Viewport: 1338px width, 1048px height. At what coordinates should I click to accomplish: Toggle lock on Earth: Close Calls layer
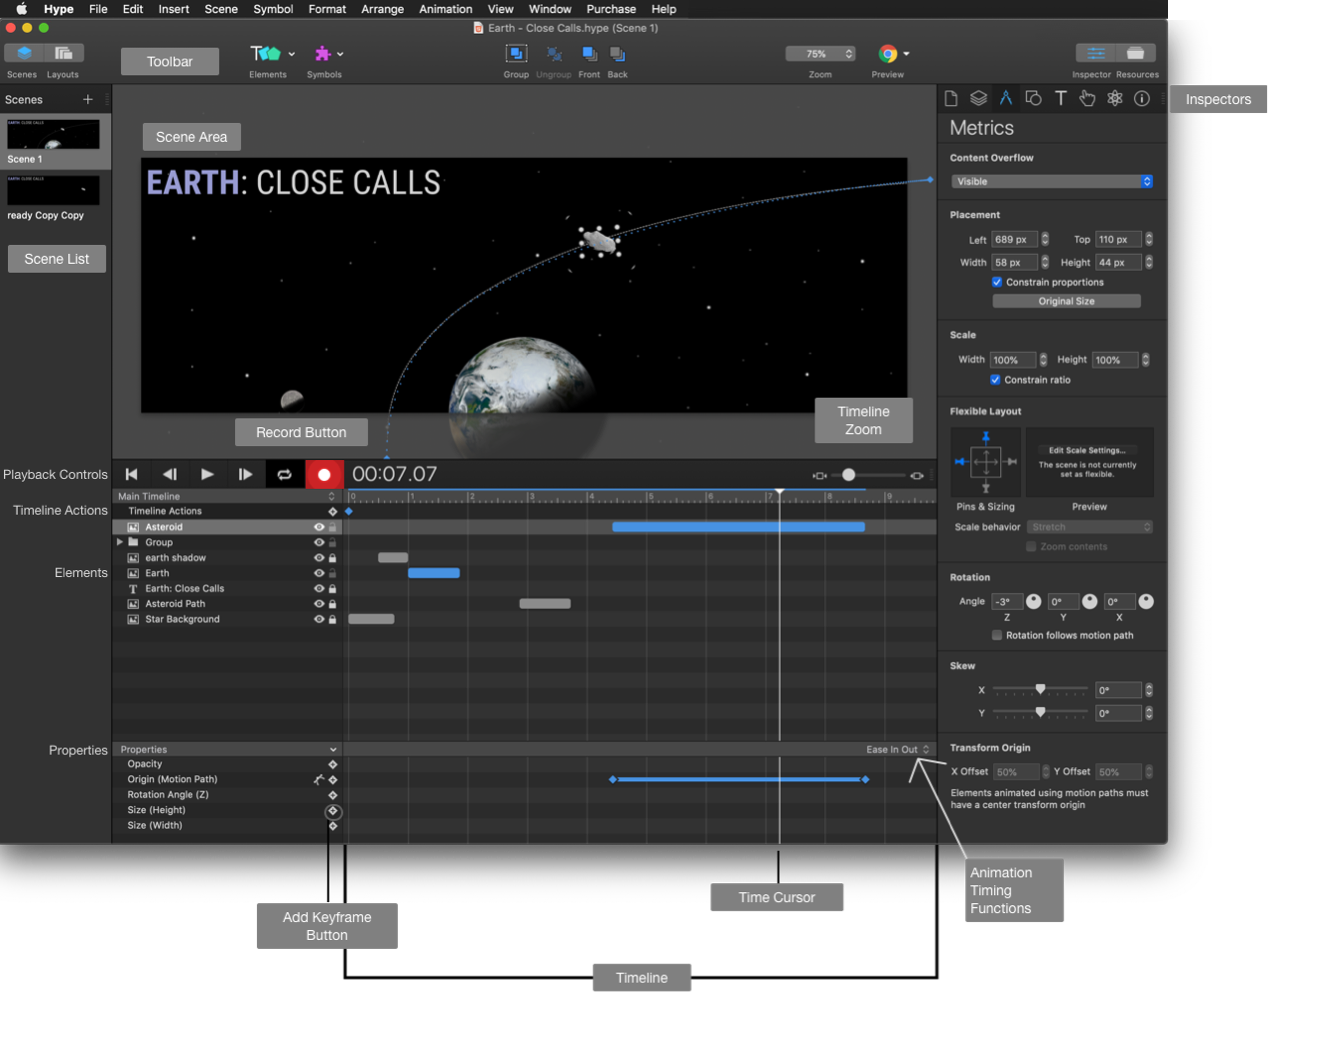pos(332,588)
